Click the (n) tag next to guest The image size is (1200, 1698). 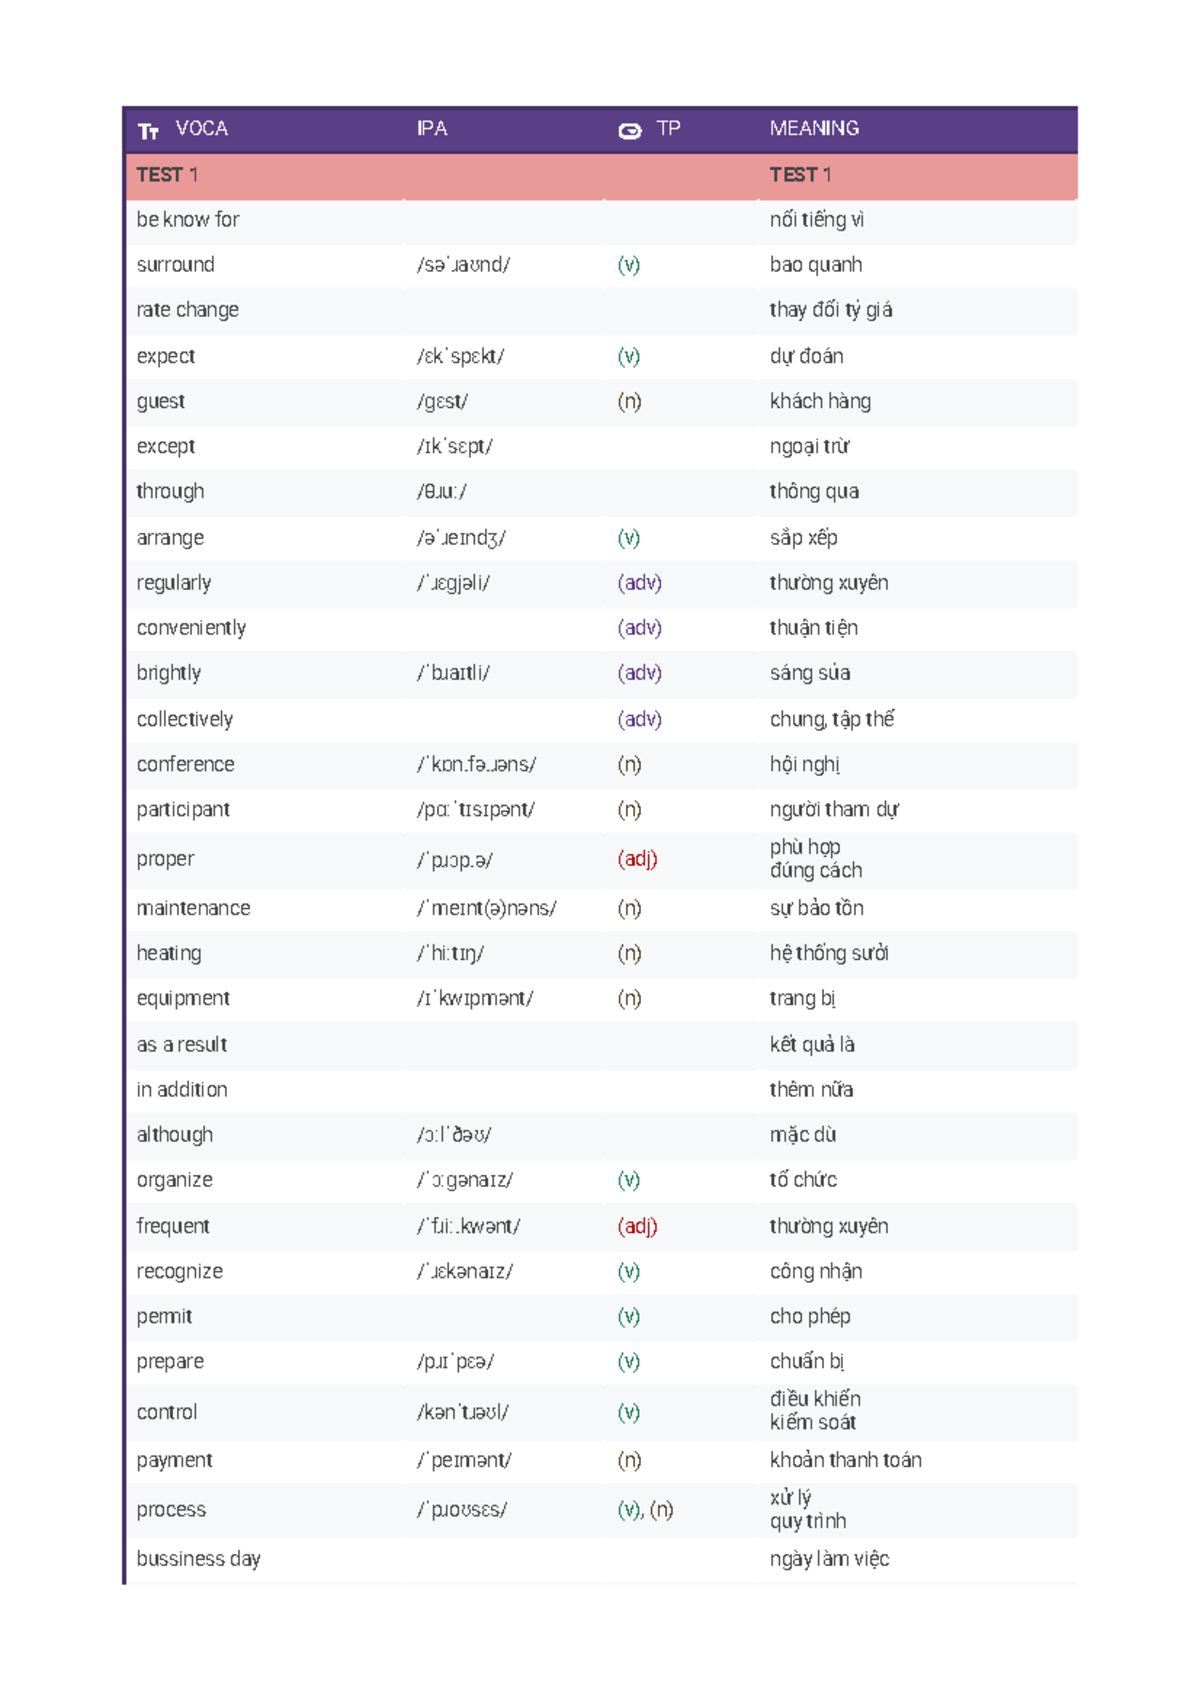pyautogui.click(x=629, y=402)
